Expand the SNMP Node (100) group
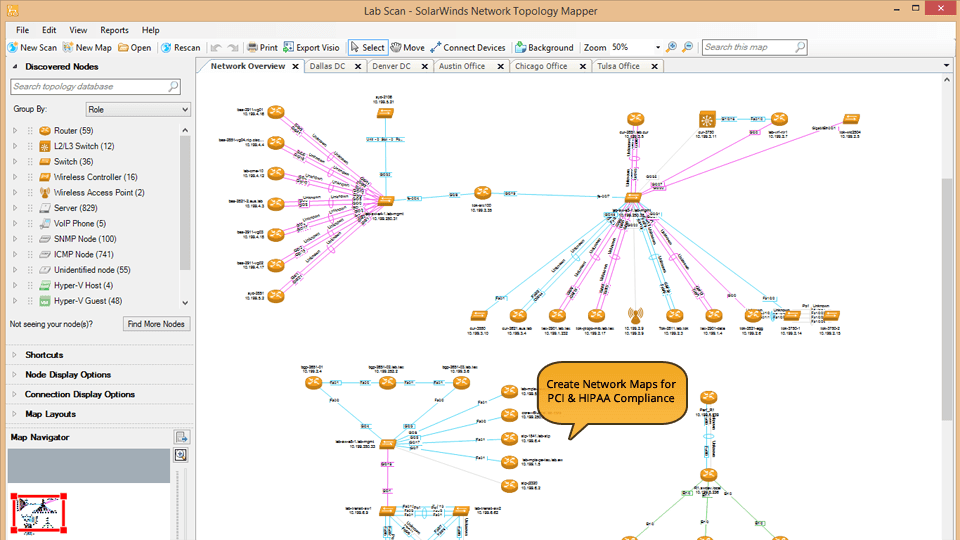 [15, 239]
